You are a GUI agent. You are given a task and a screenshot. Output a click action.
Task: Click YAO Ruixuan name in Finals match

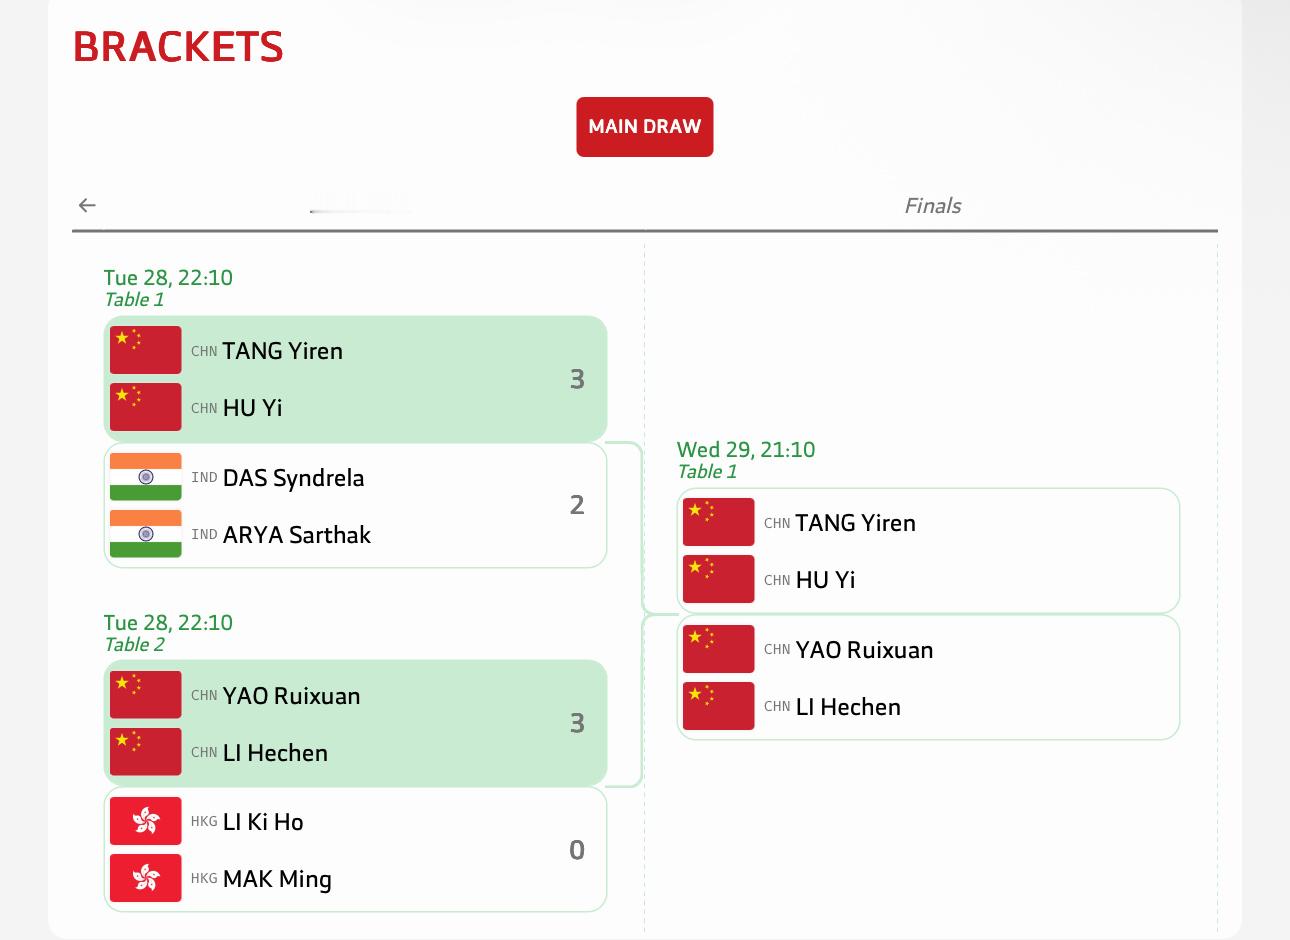click(864, 650)
